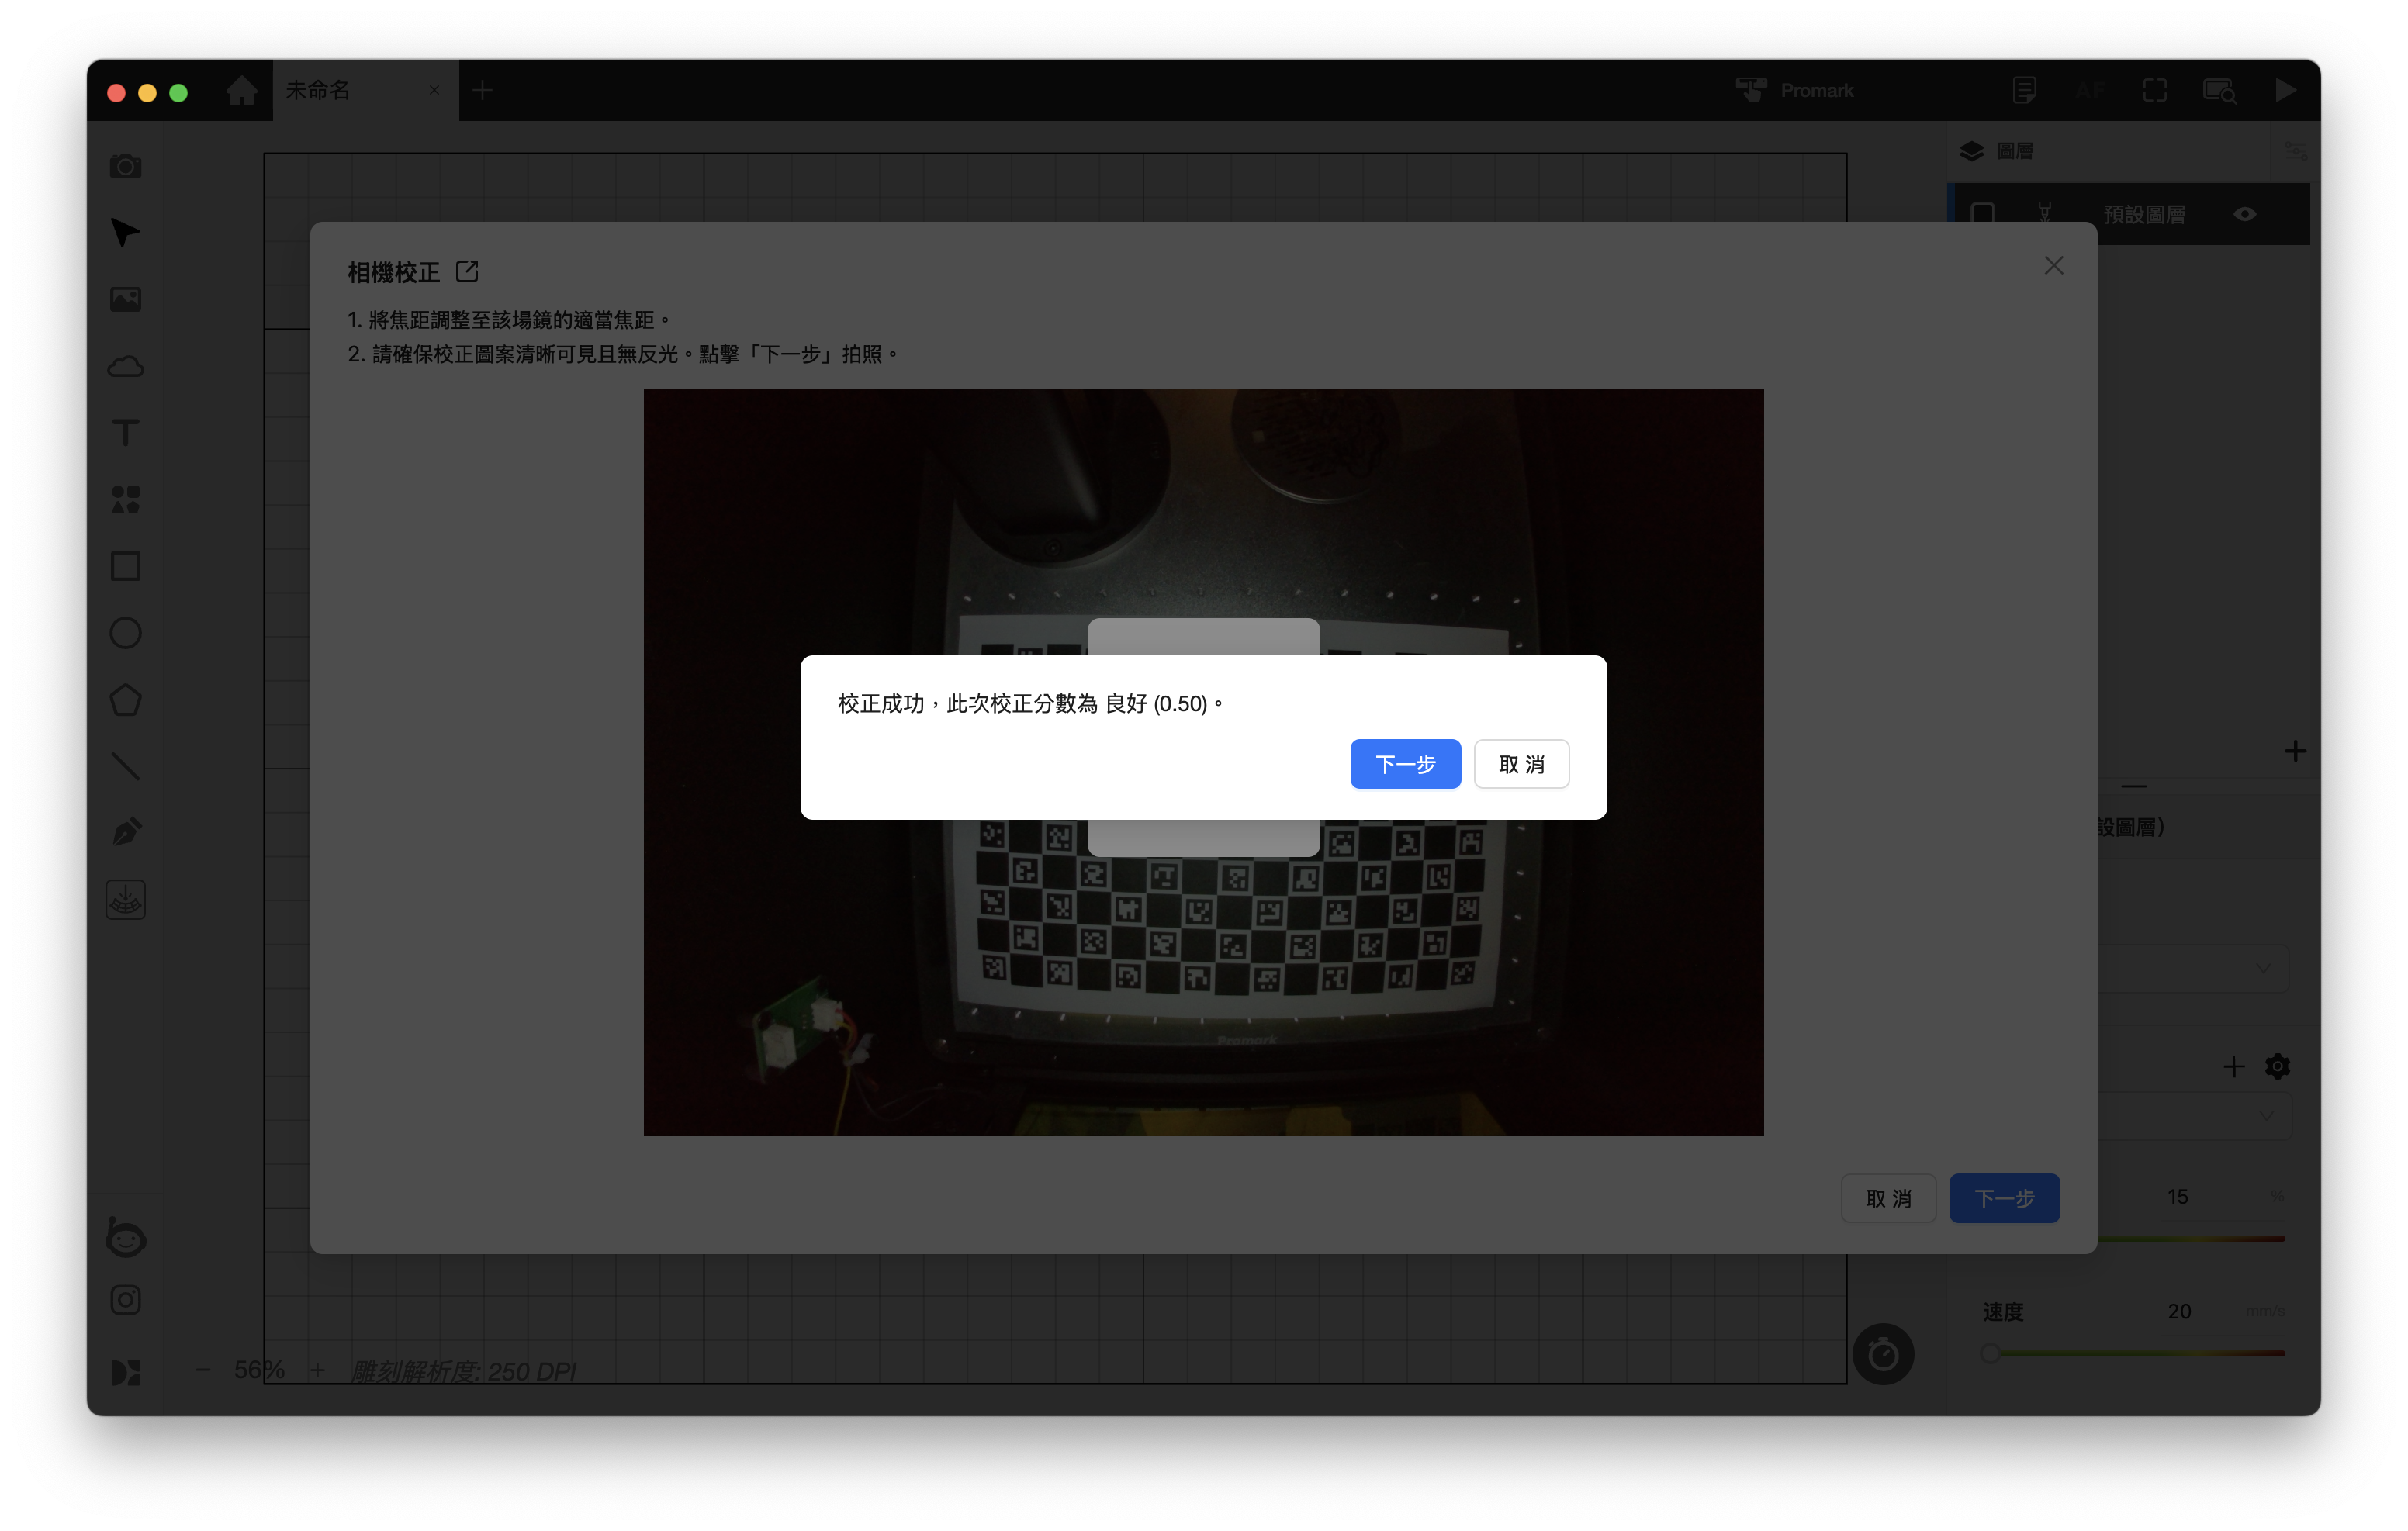
Task: Click the bottom-most sidebar logo icon
Action: [125, 1372]
